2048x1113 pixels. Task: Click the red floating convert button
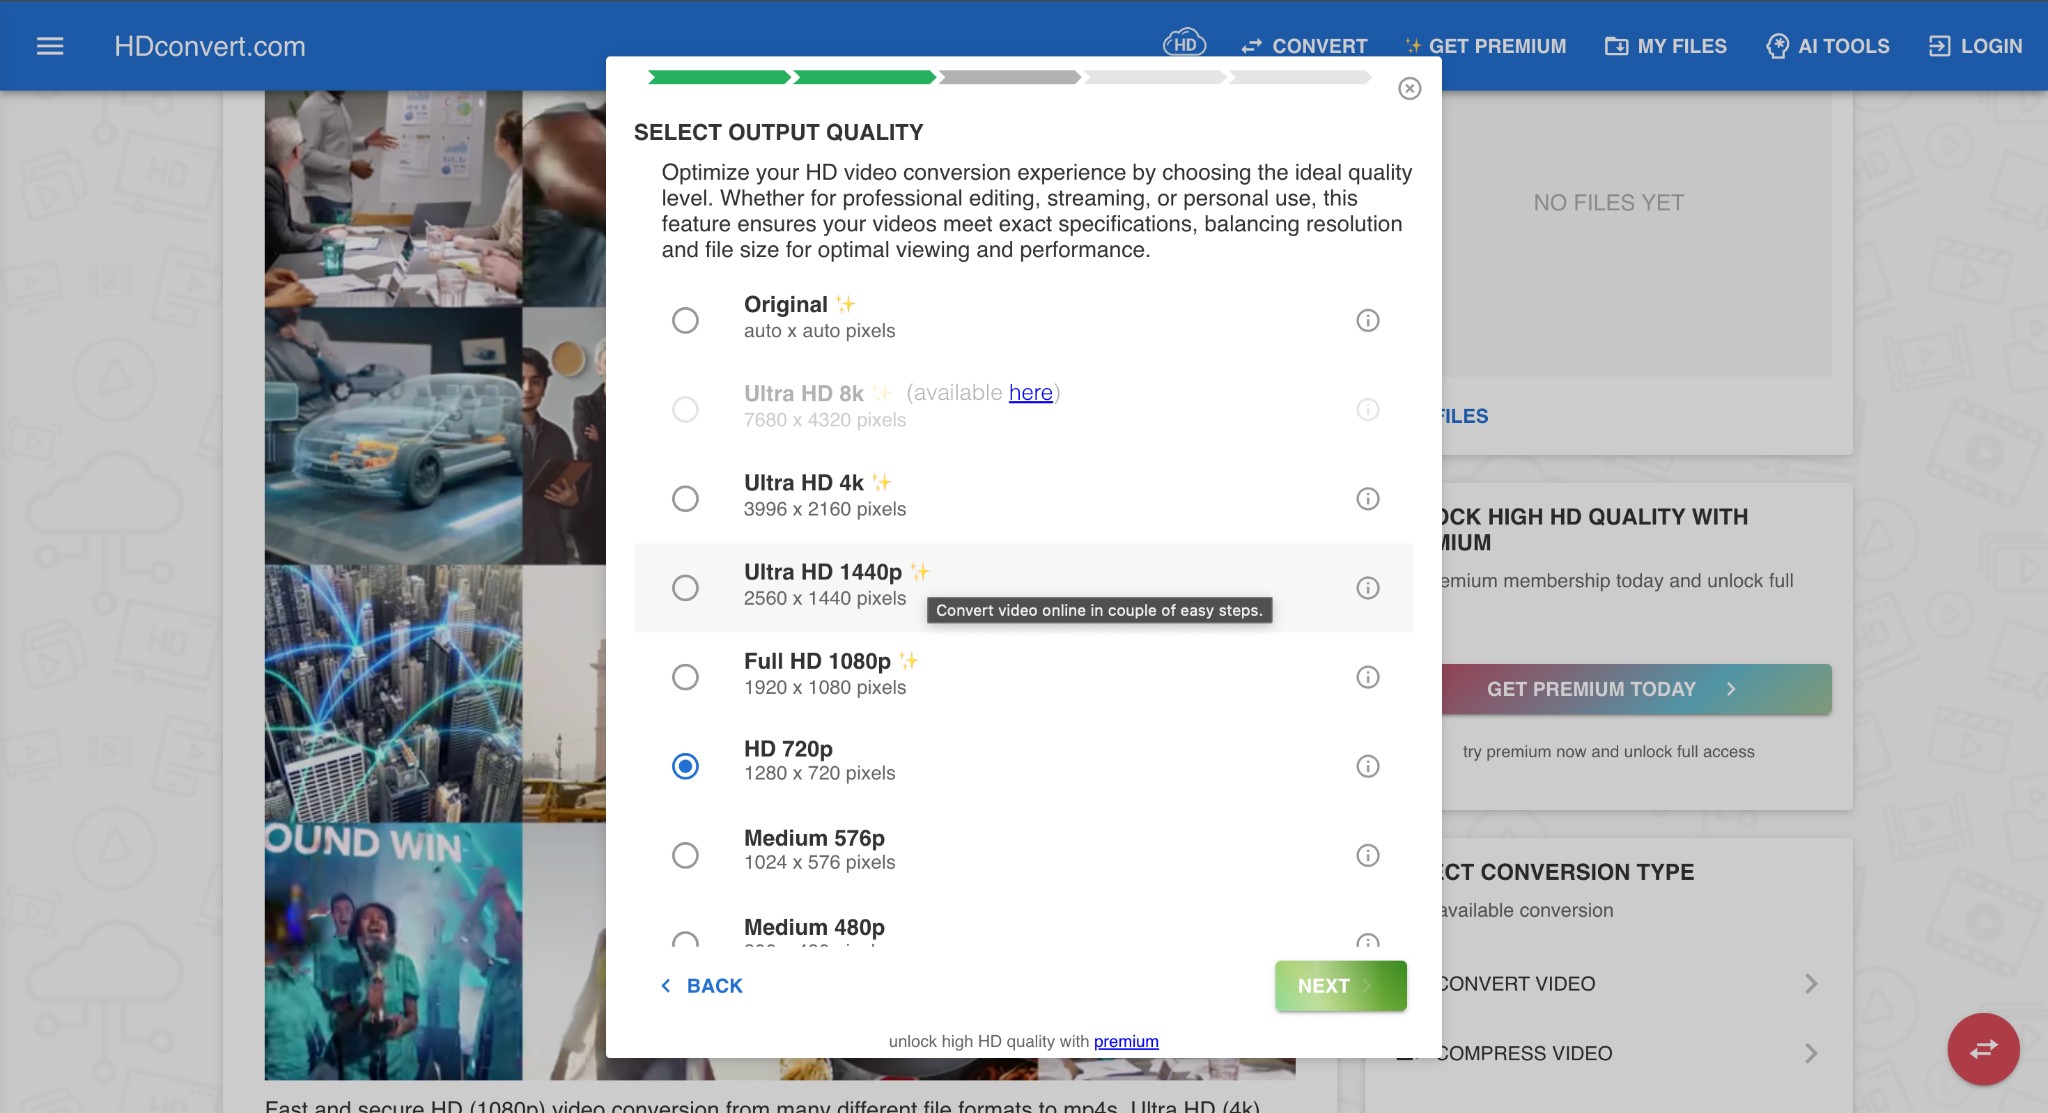1983,1049
